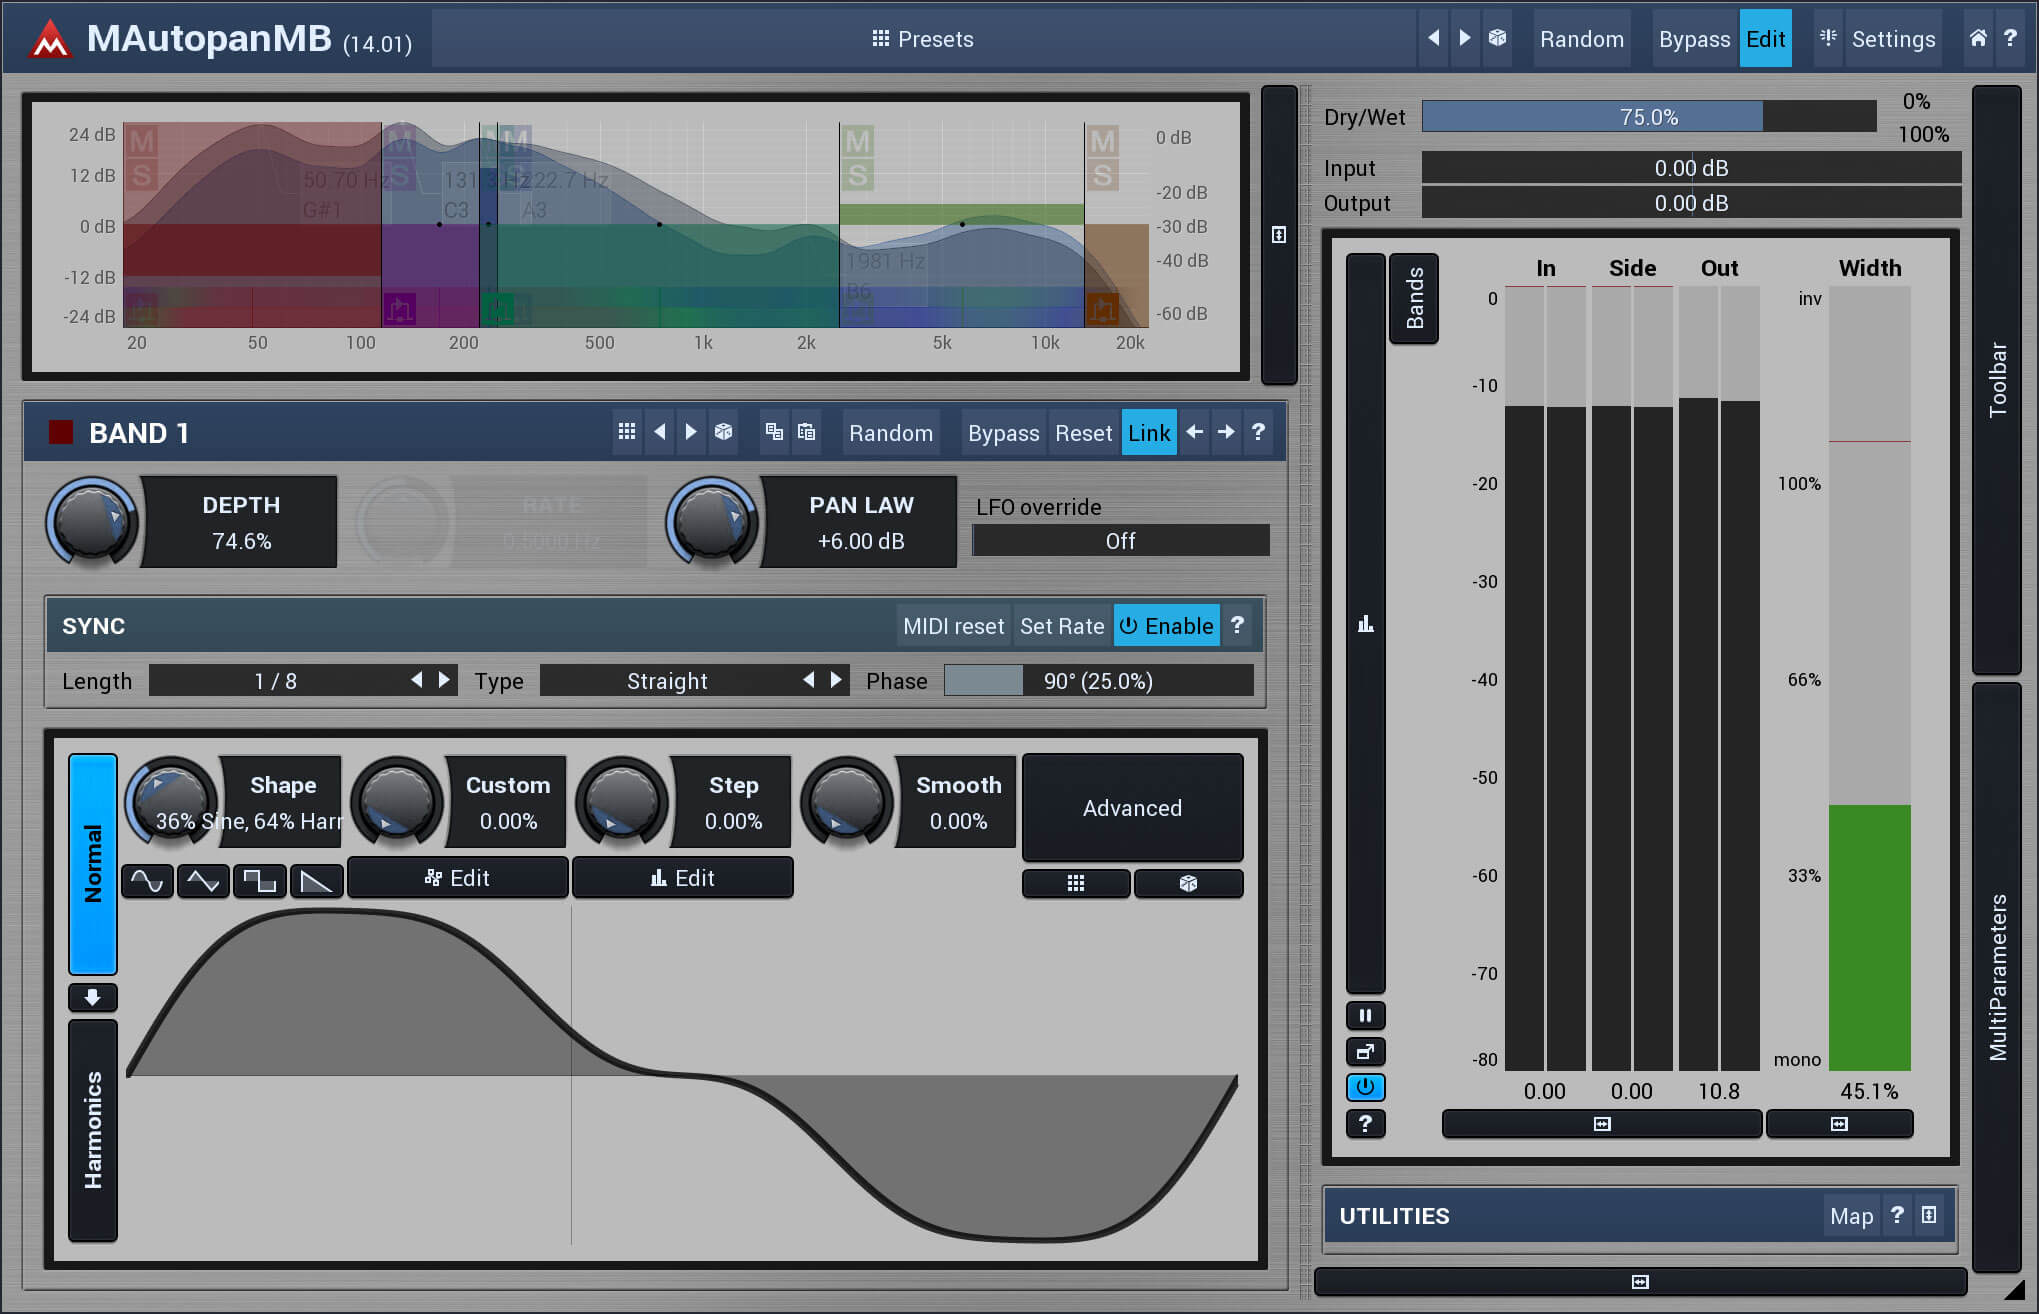Click the channel mode icon beside Settings
This screenshot has width=2039, height=1314.
point(1828,38)
